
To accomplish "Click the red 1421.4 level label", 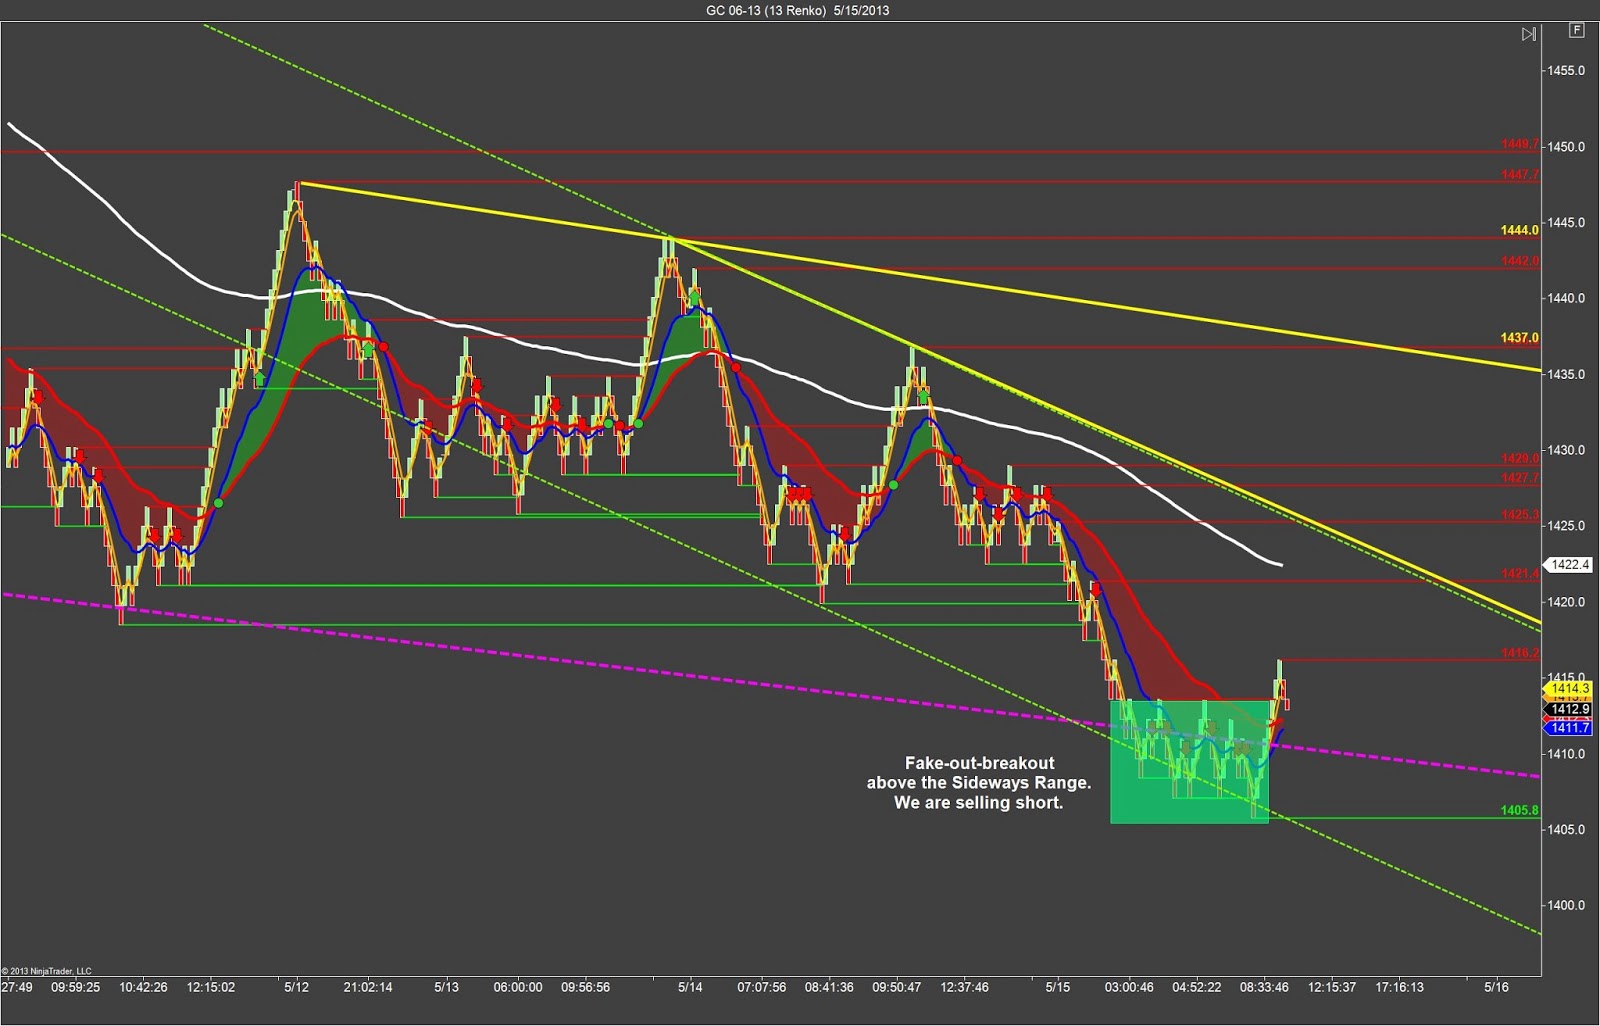I will [x=1519, y=574].
